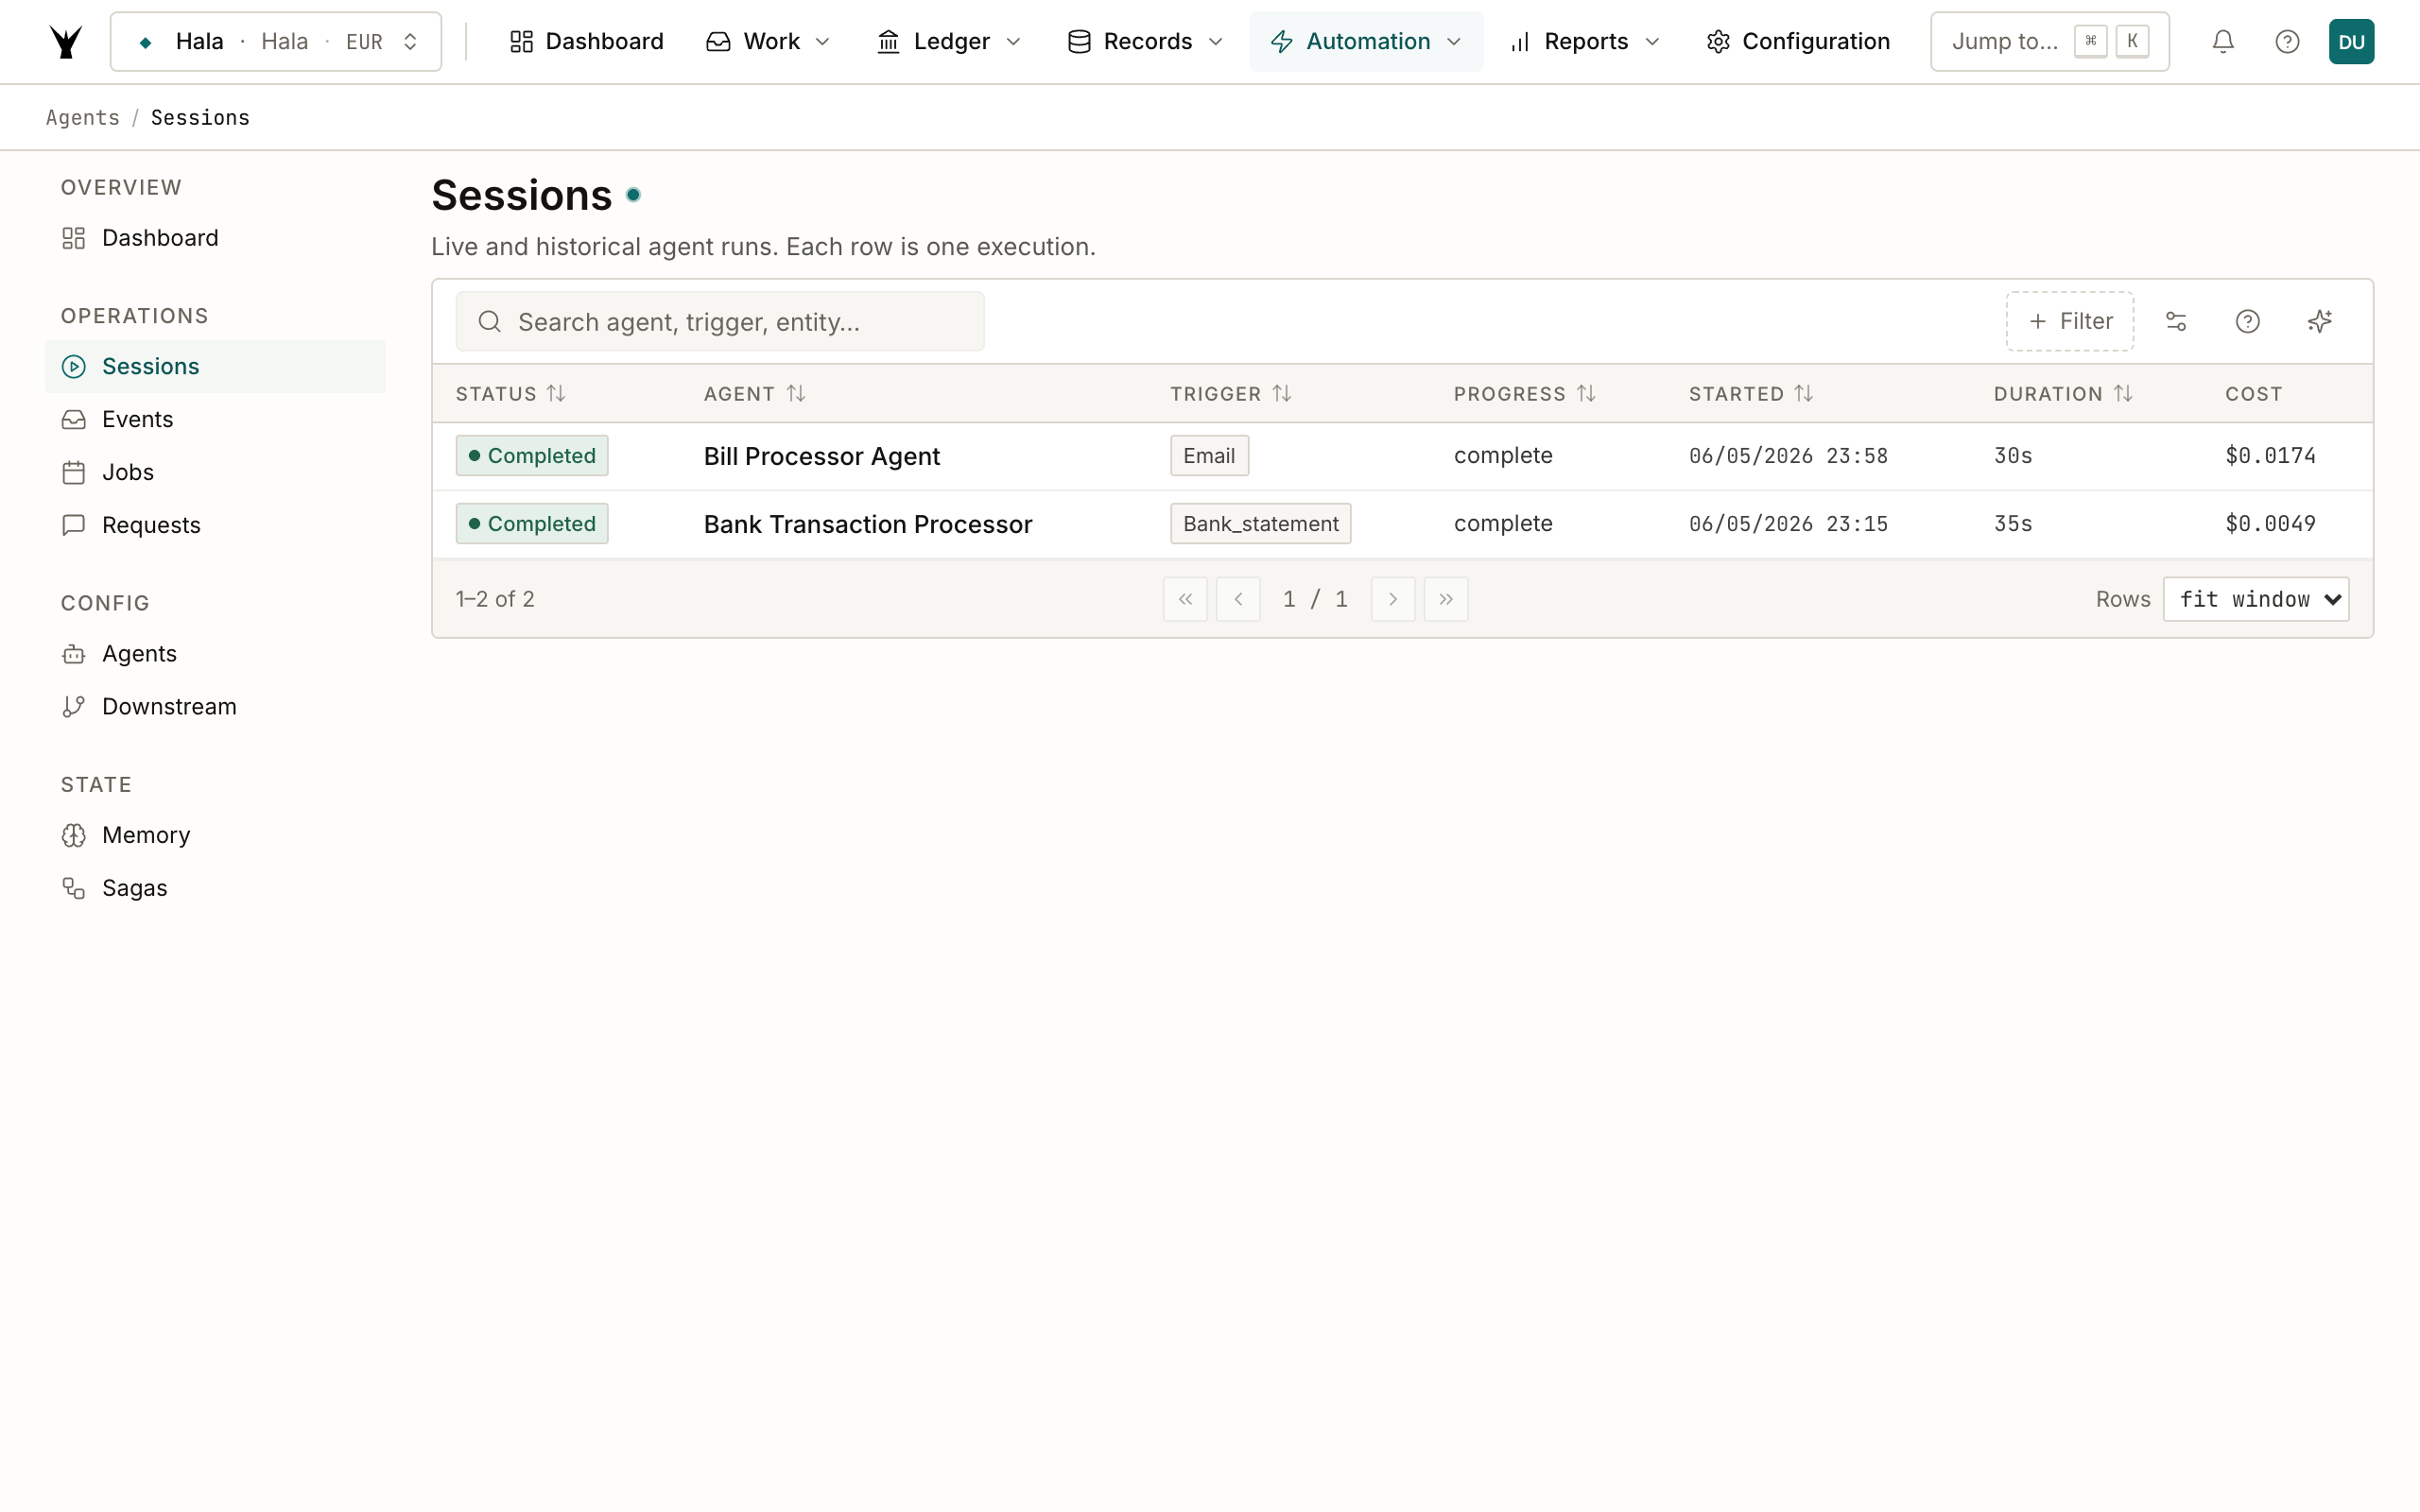
Task: Open the Hala entity switcher dropdown
Action: point(276,41)
